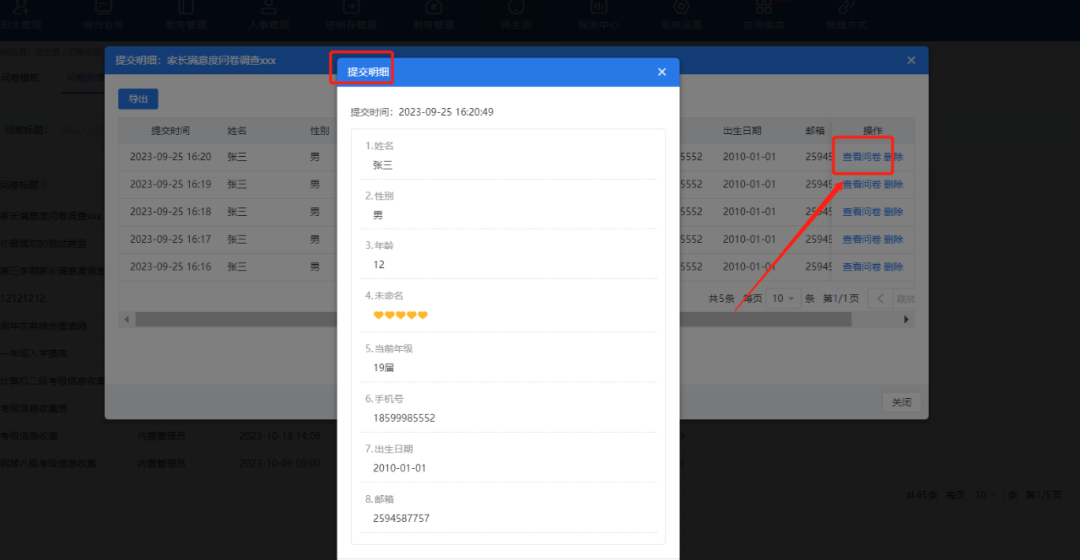Open the background page's per-page 10 dropdown
The height and width of the screenshot is (560, 1080).
pos(985,495)
